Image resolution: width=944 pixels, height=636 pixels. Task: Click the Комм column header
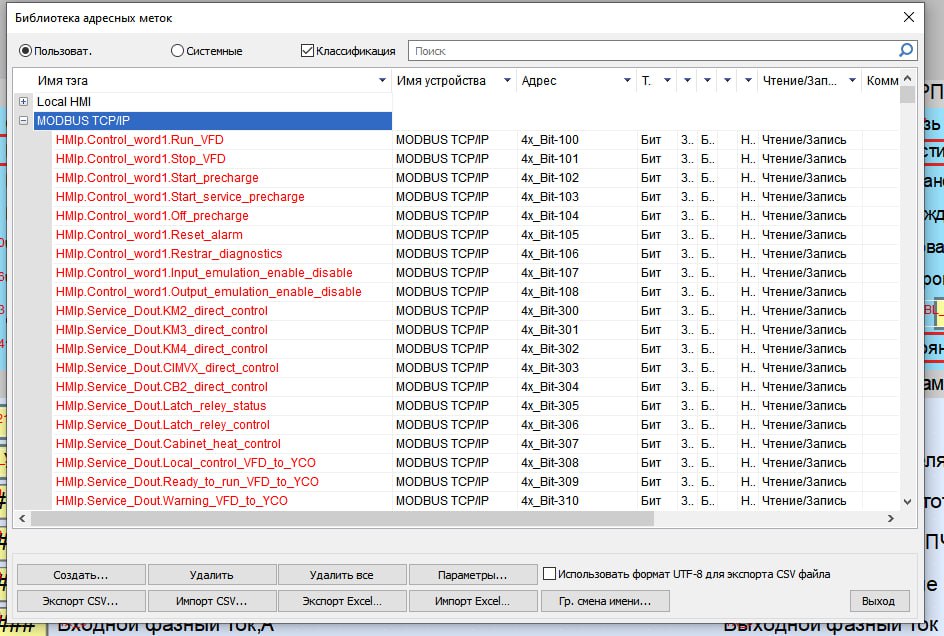[x=882, y=81]
